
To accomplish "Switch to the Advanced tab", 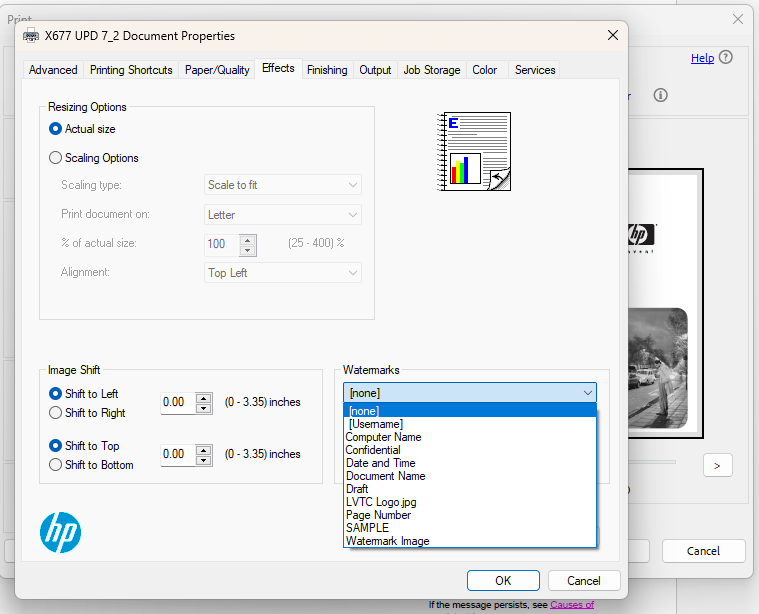I will tap(53, 70).
